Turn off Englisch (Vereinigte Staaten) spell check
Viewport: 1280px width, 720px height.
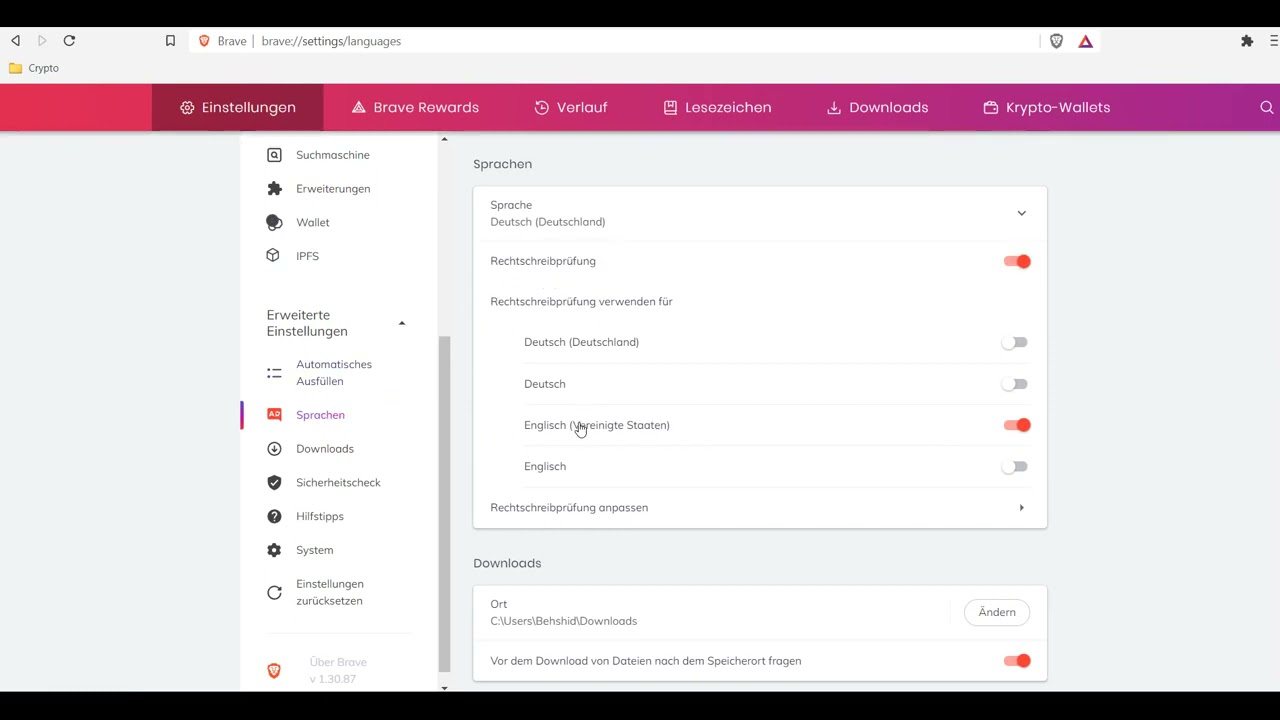1017,426
